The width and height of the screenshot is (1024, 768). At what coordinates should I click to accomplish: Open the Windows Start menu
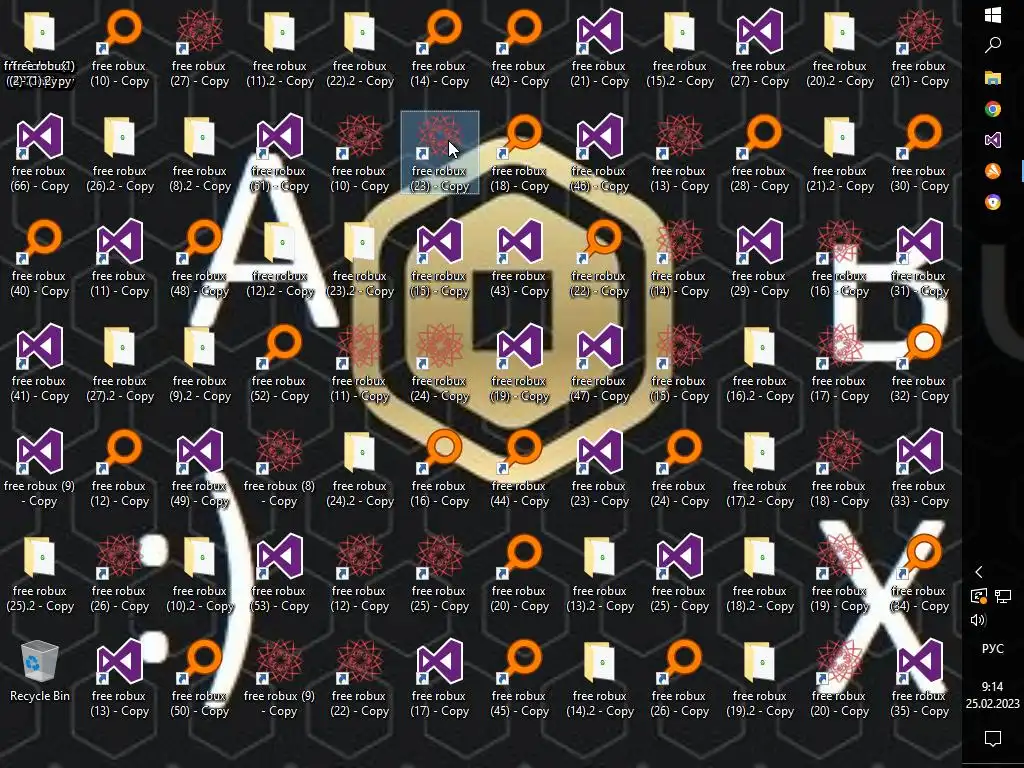[x=993, y=15]
